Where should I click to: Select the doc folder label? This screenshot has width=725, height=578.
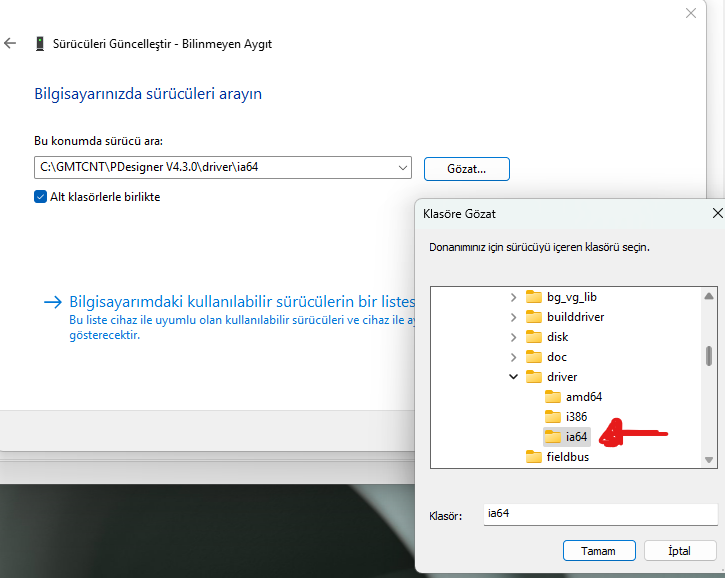[557, 357]
